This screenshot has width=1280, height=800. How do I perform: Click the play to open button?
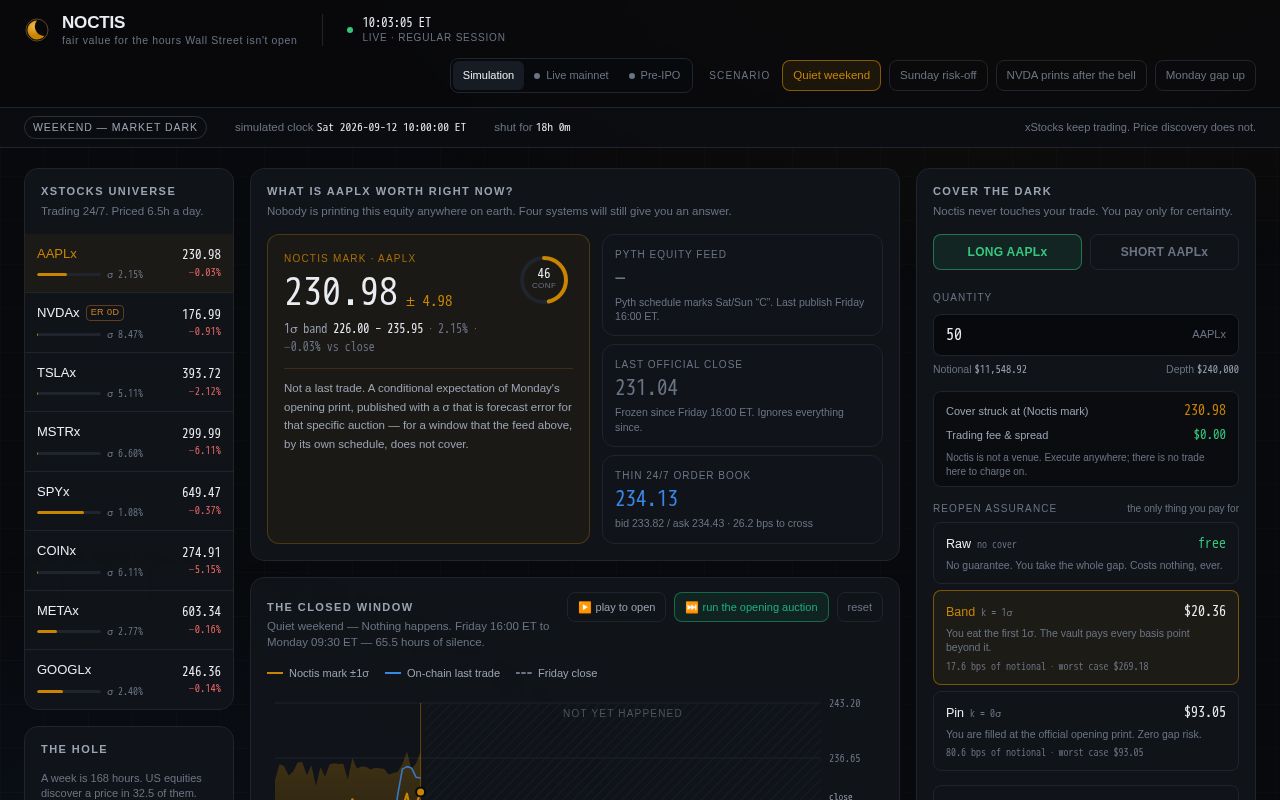[x=616, y=607]
